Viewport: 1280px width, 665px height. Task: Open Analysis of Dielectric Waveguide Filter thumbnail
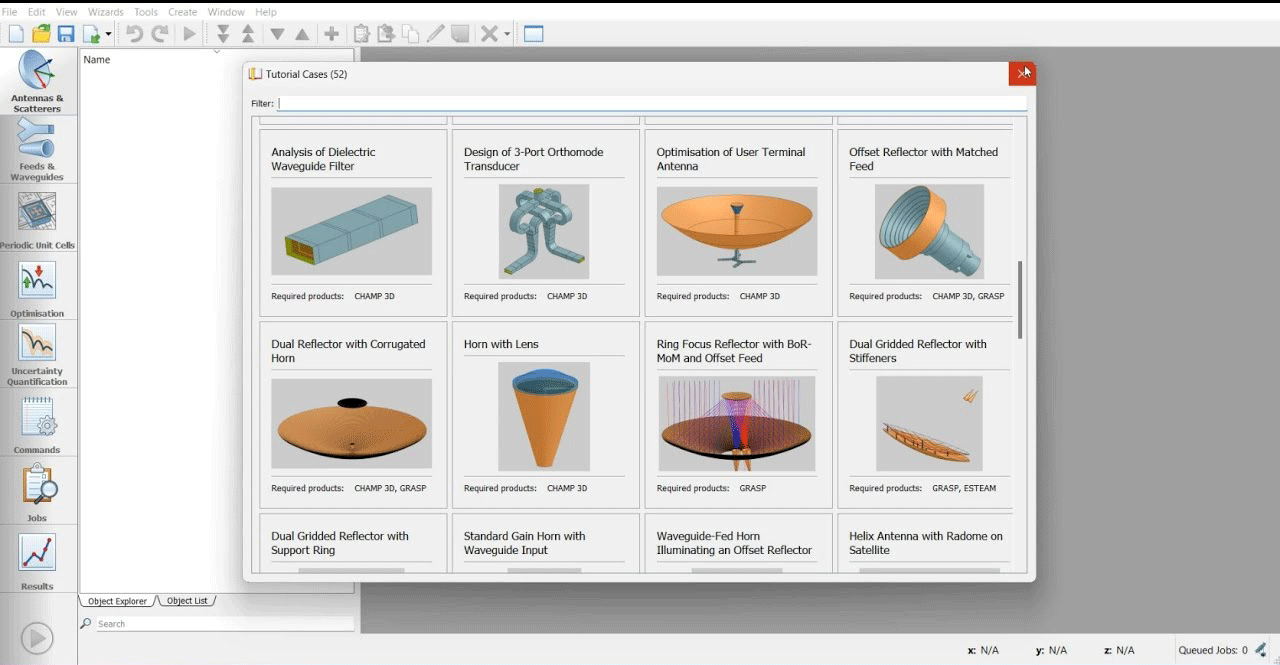(352, 231)
